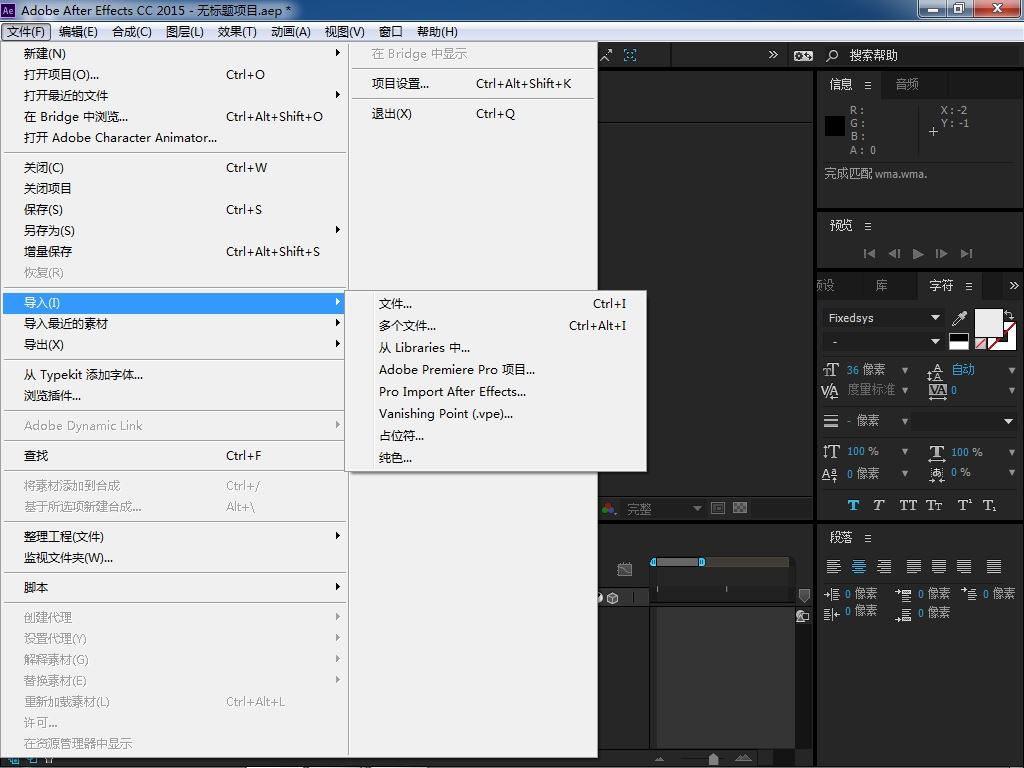Toggle subscript text style

989,505
